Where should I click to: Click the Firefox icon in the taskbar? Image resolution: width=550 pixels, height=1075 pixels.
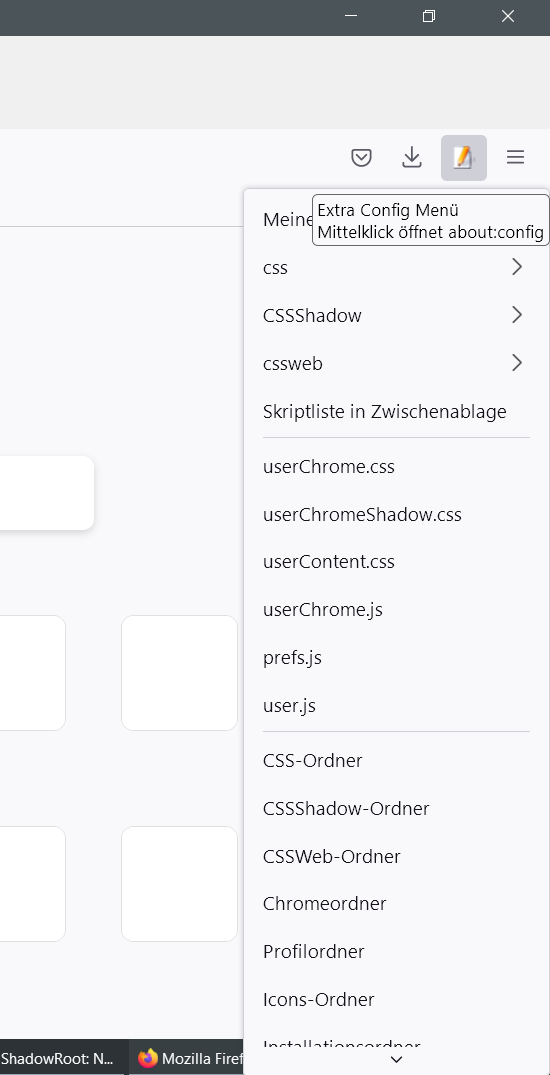[x=147, y=1058]
